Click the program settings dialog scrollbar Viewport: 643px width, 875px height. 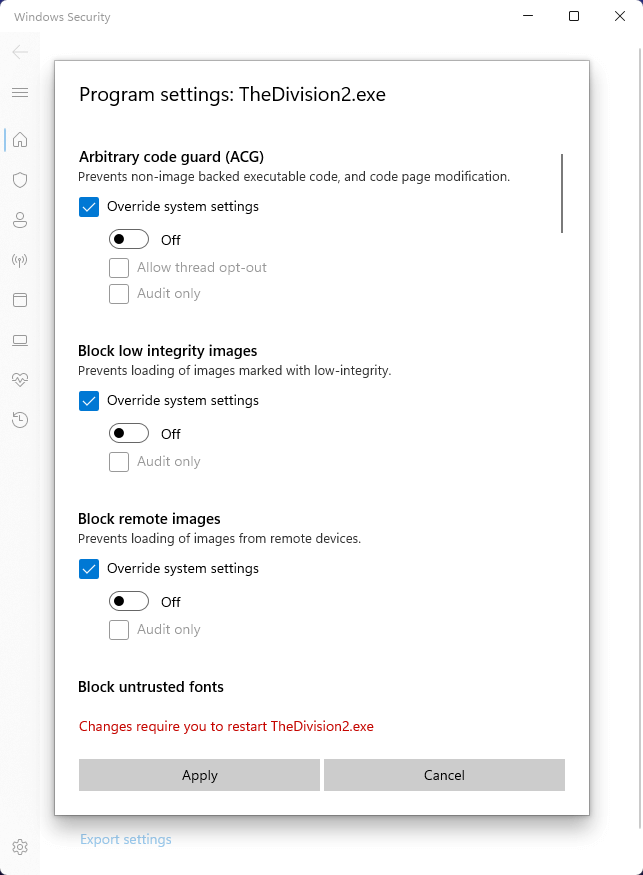click(x=562, y=193)
